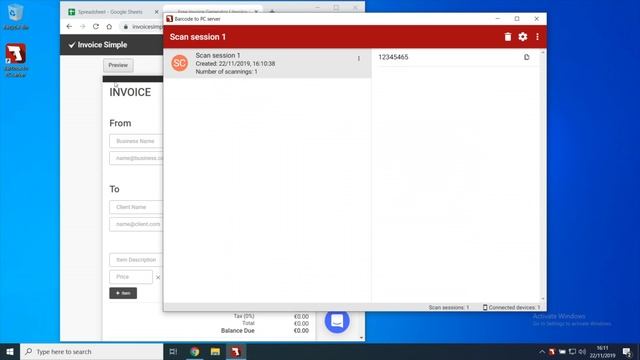Click Number of scannings: 1 text

[227, 72]
